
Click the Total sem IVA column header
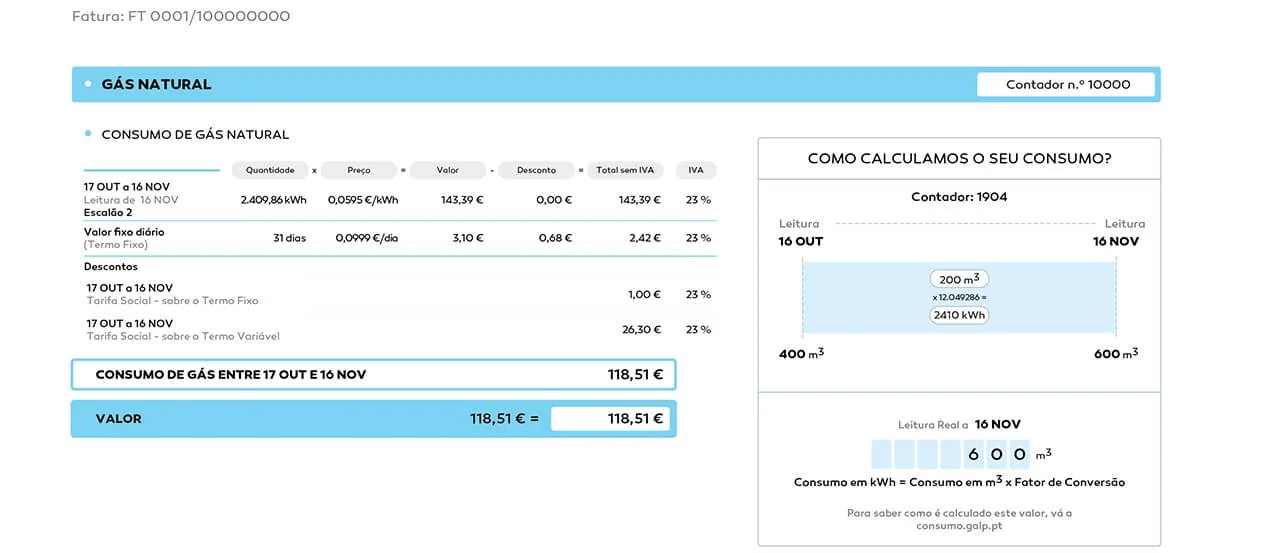pyautogui.click(x=626, y=170)
